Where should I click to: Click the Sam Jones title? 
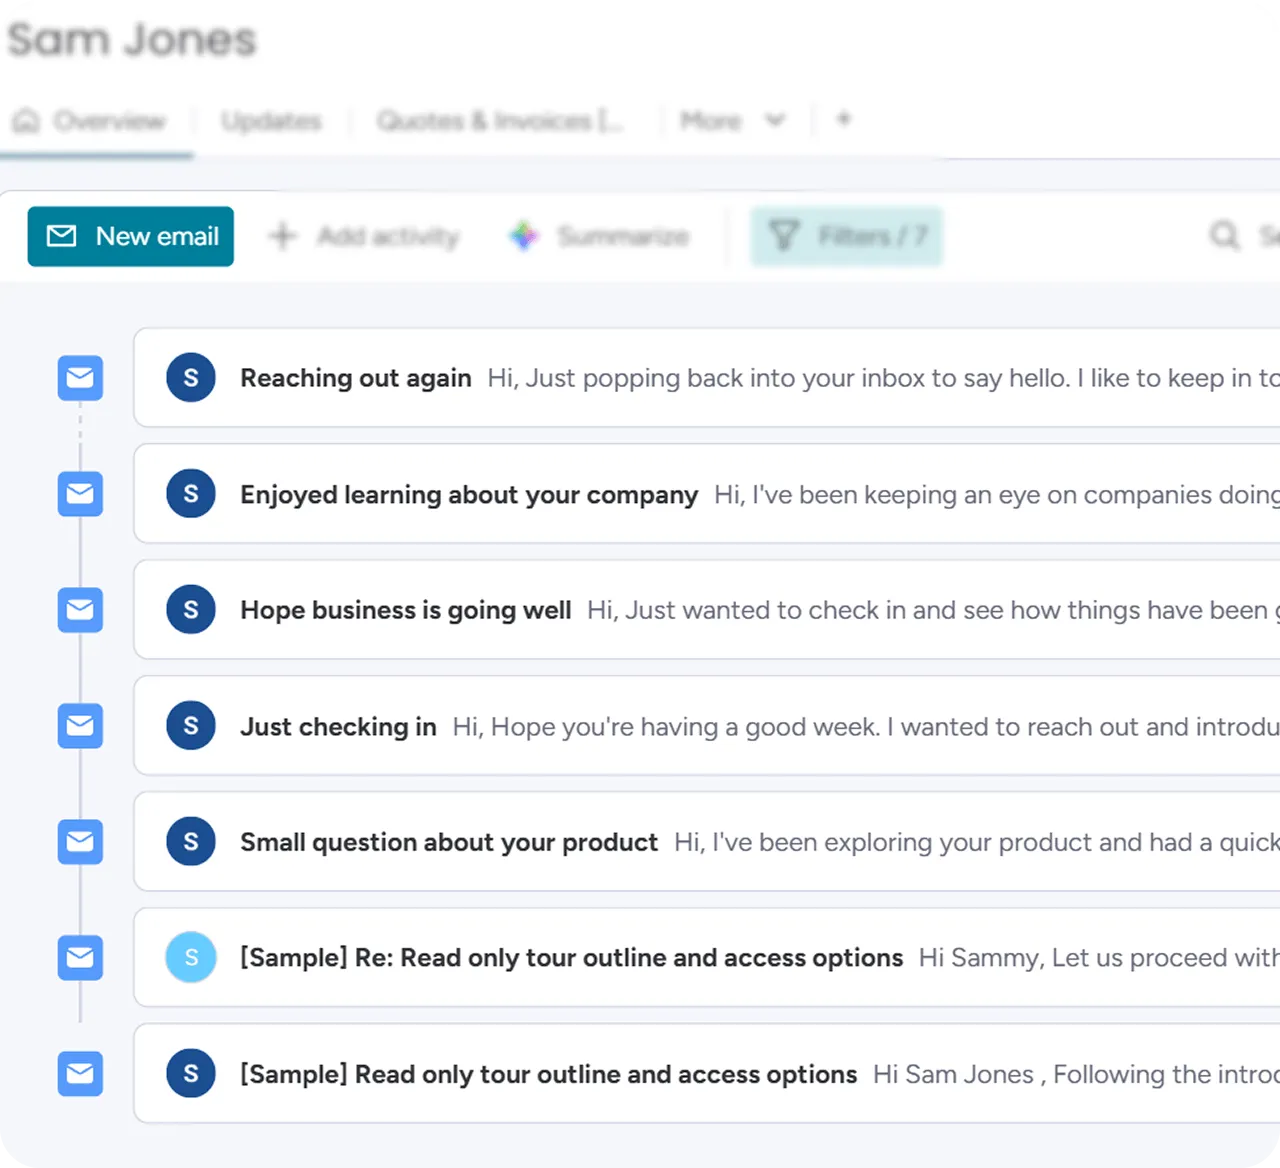click(x=132, y=40)
